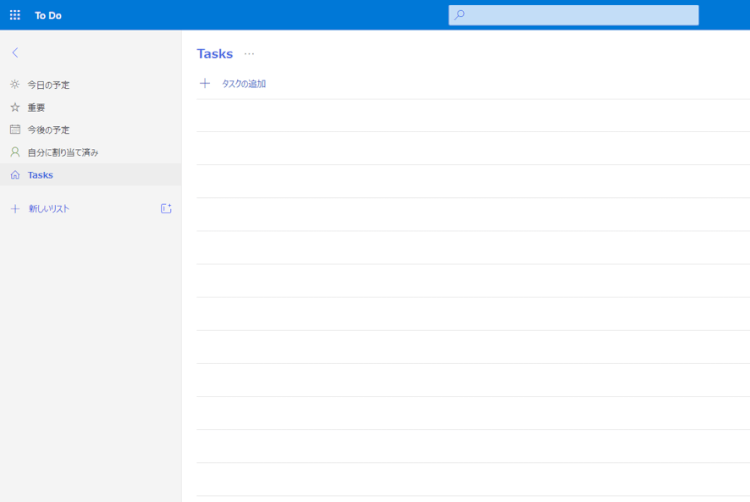Open the 自分に割り当て済み list label
Screen dimensions: 750x502
63,152
